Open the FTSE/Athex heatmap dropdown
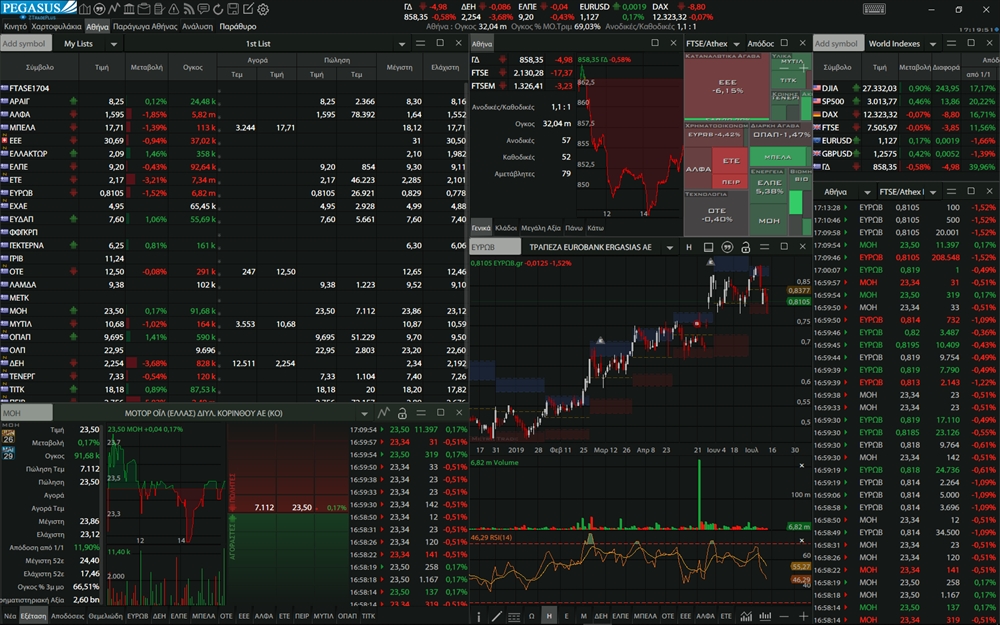The height and width of the screenshot is (625, 1000). (736, 44)
